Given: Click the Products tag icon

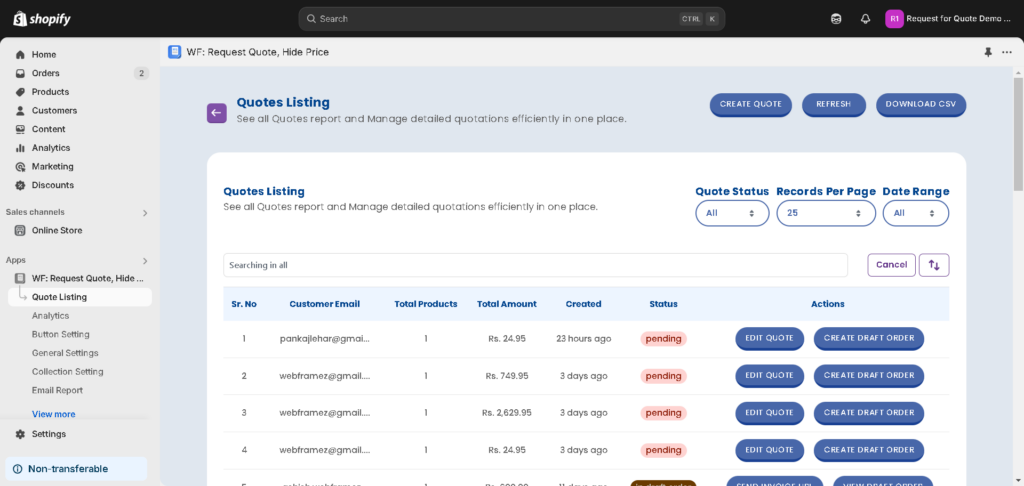Looking at the screenshot, I should click(20, 92).
